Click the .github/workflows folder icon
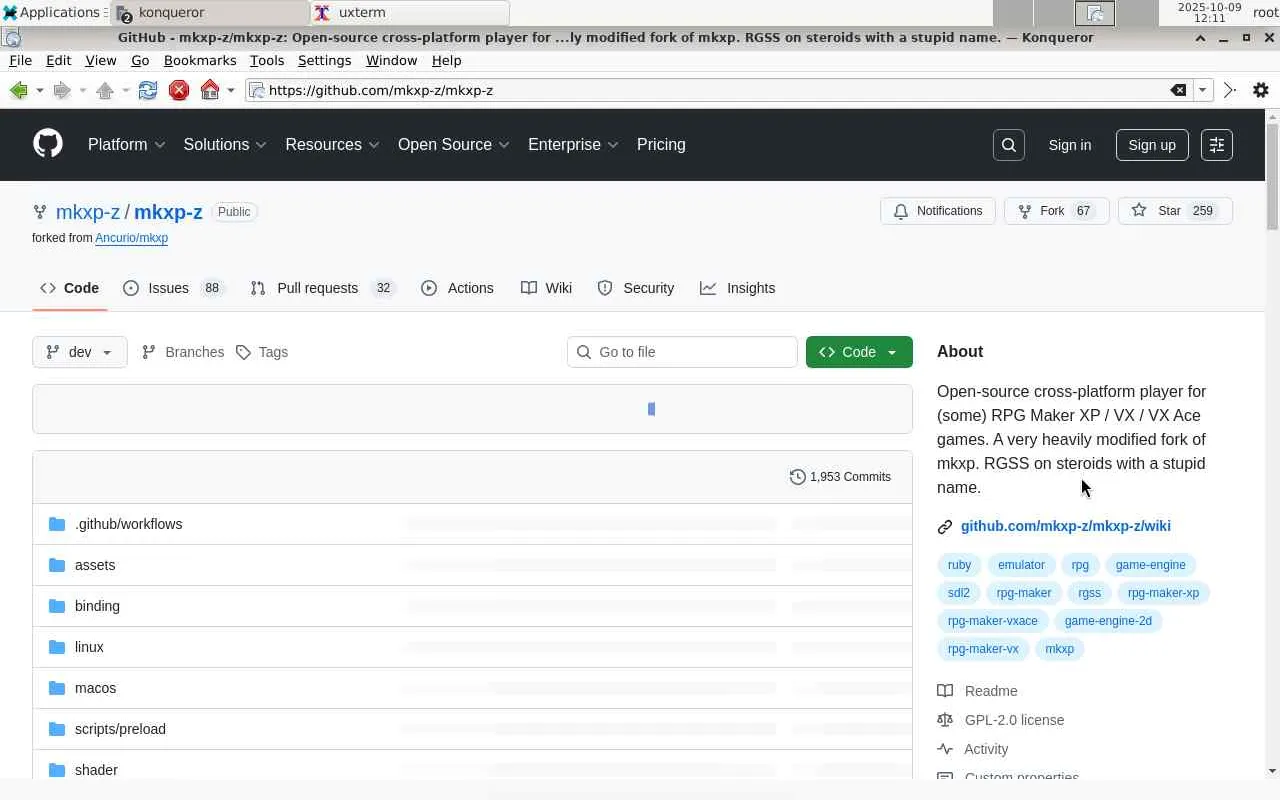The image size is (1280, 800). click(x=57, y=524)
